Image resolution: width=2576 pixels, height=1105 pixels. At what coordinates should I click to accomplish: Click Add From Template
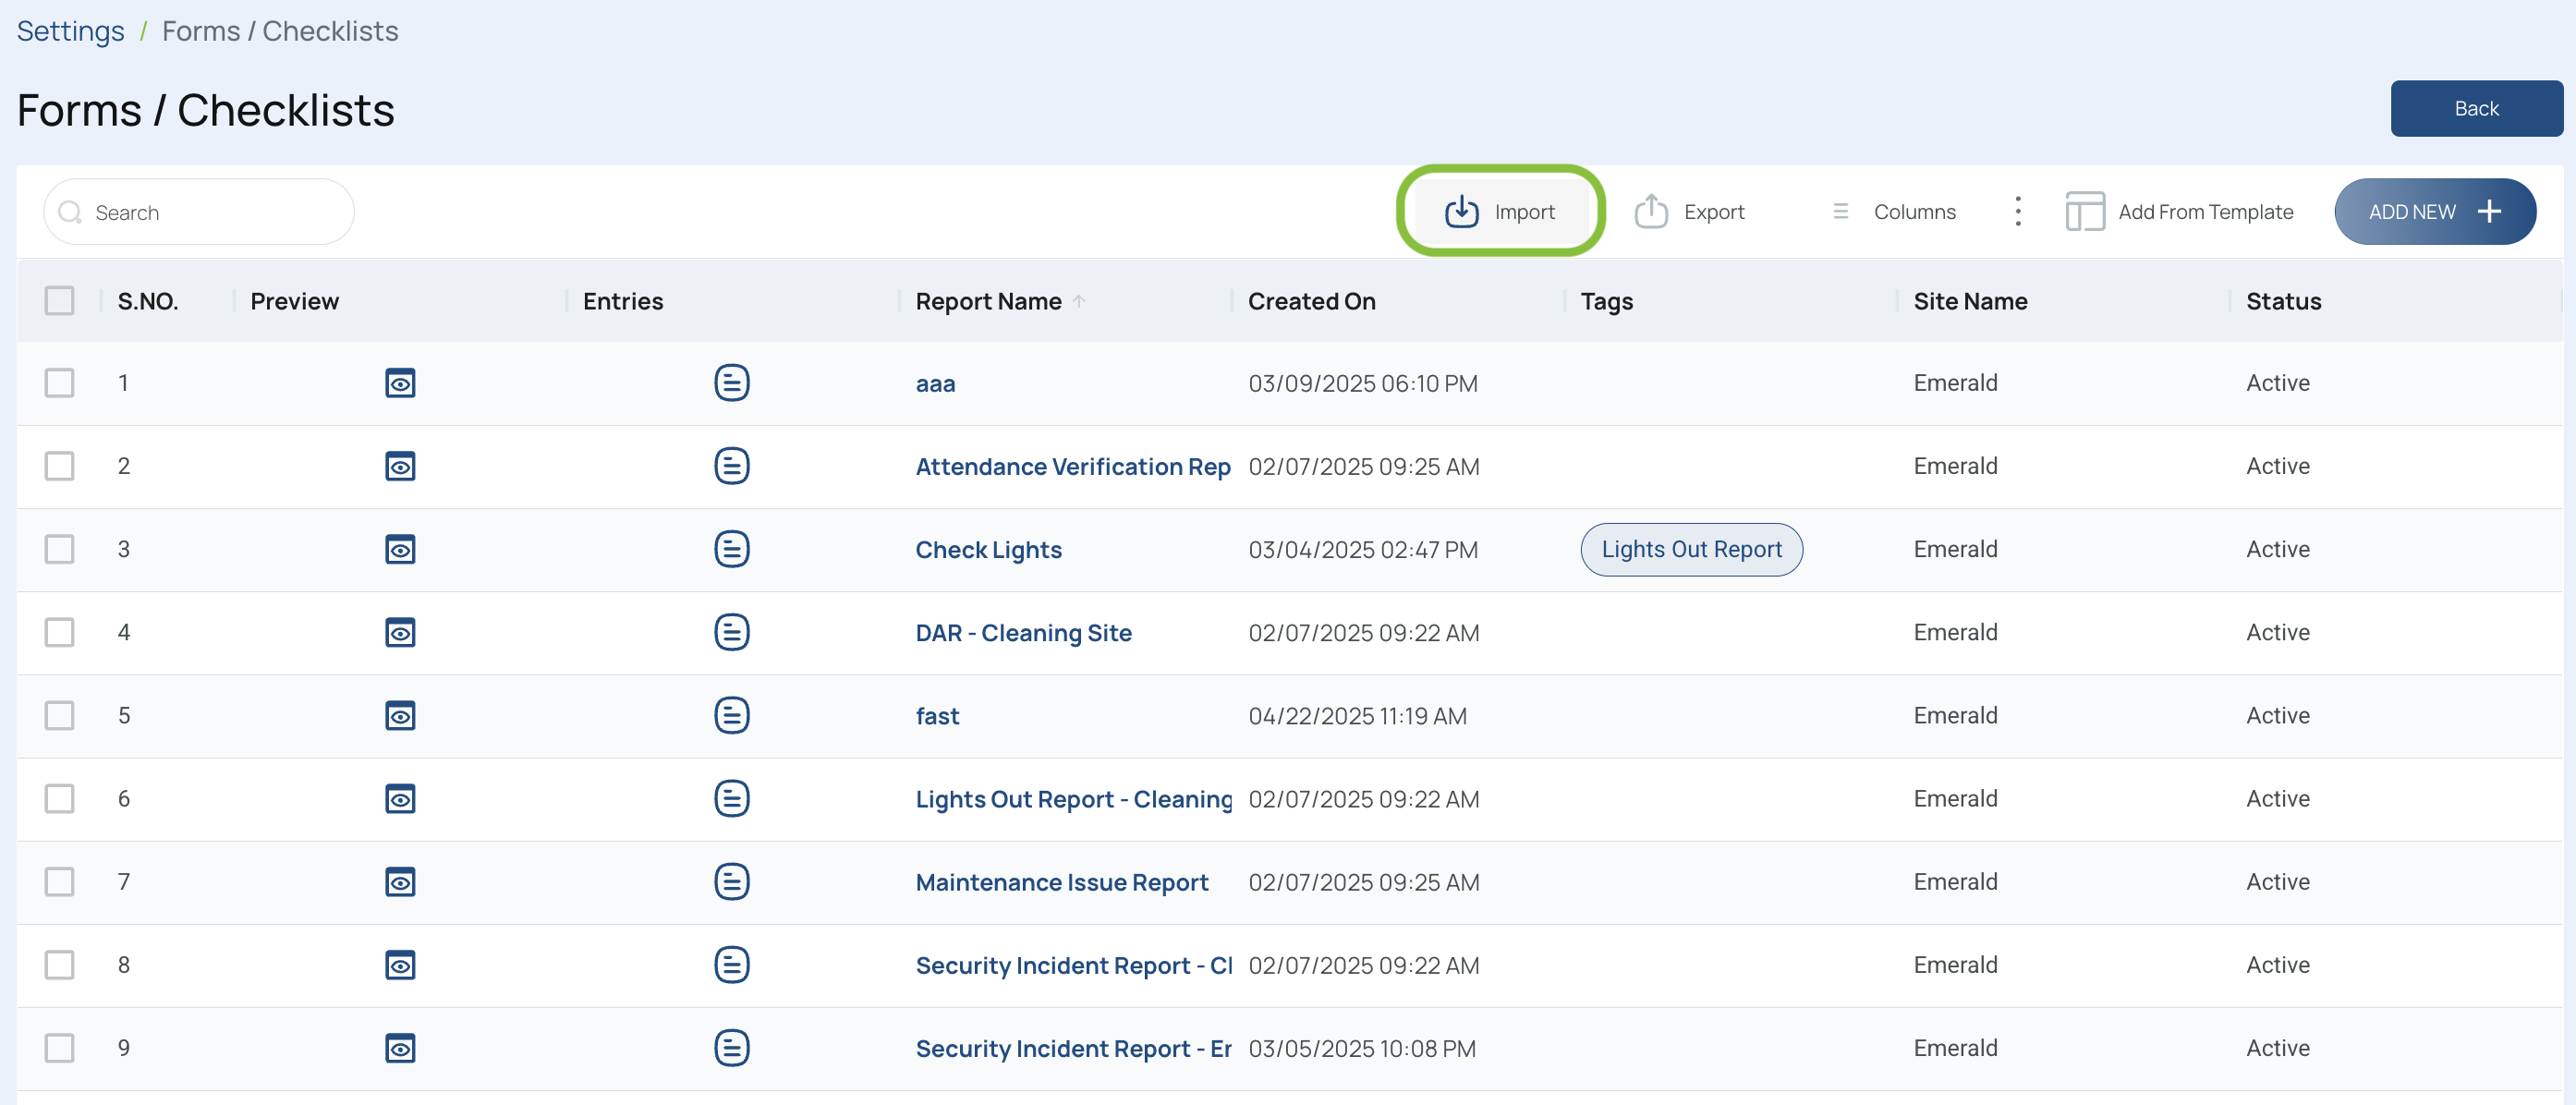pos(2179,211)
